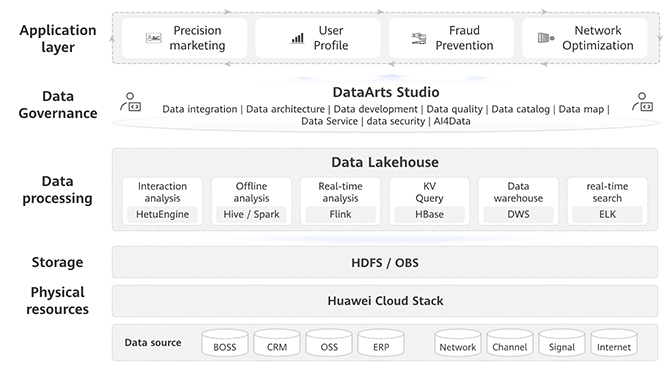Click the user icon right of DataArts Studio

point(642,102)
